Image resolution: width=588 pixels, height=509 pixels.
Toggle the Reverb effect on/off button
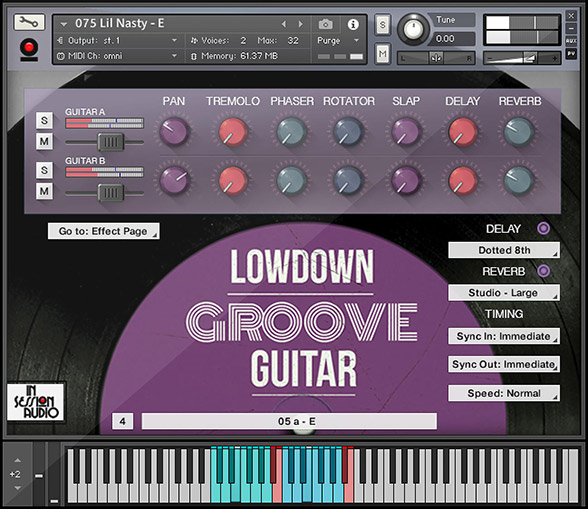tap(544, 271)
